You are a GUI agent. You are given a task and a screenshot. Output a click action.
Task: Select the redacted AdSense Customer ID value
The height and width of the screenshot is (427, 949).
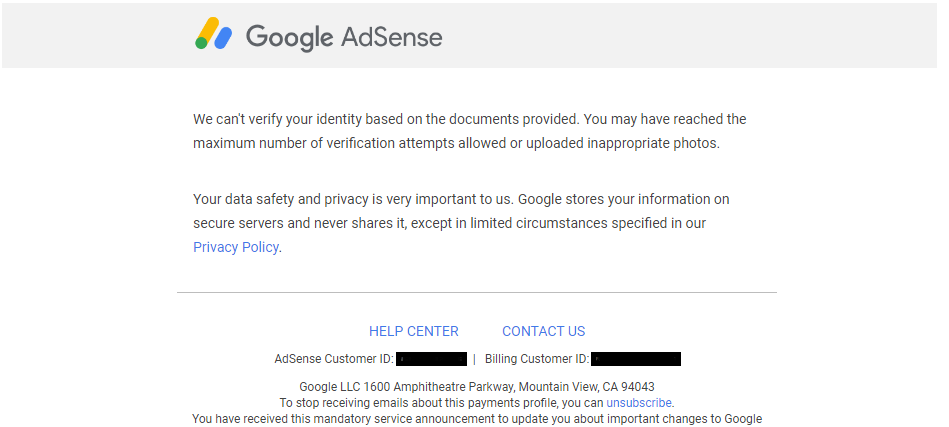click(x=432, y=359)
